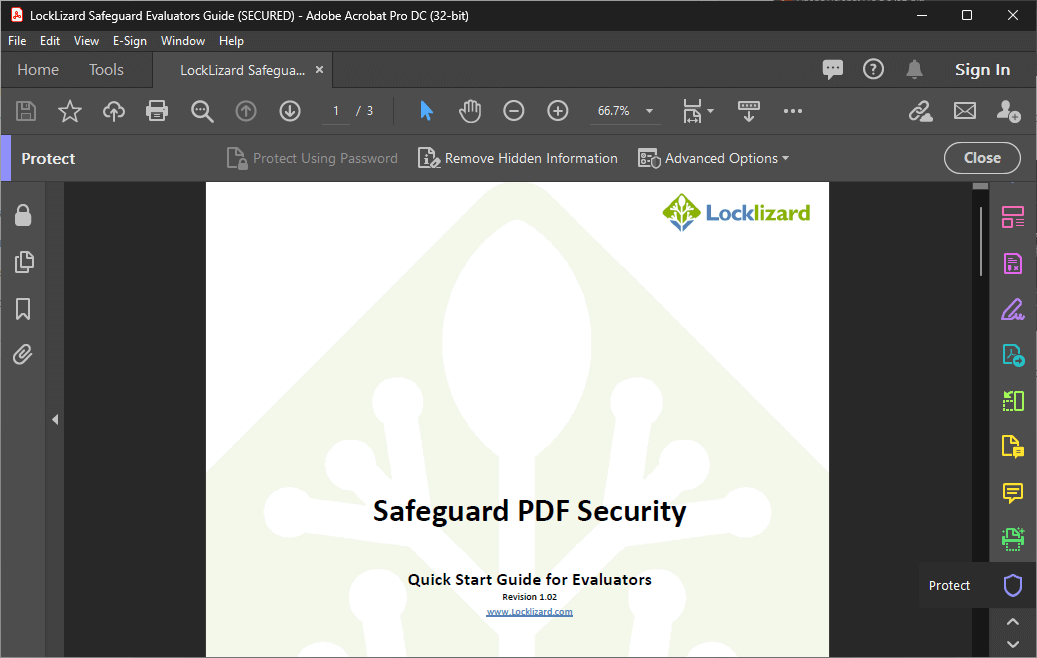Share with others person icon
This screenshot has height=658, width=1037.
1009,111
